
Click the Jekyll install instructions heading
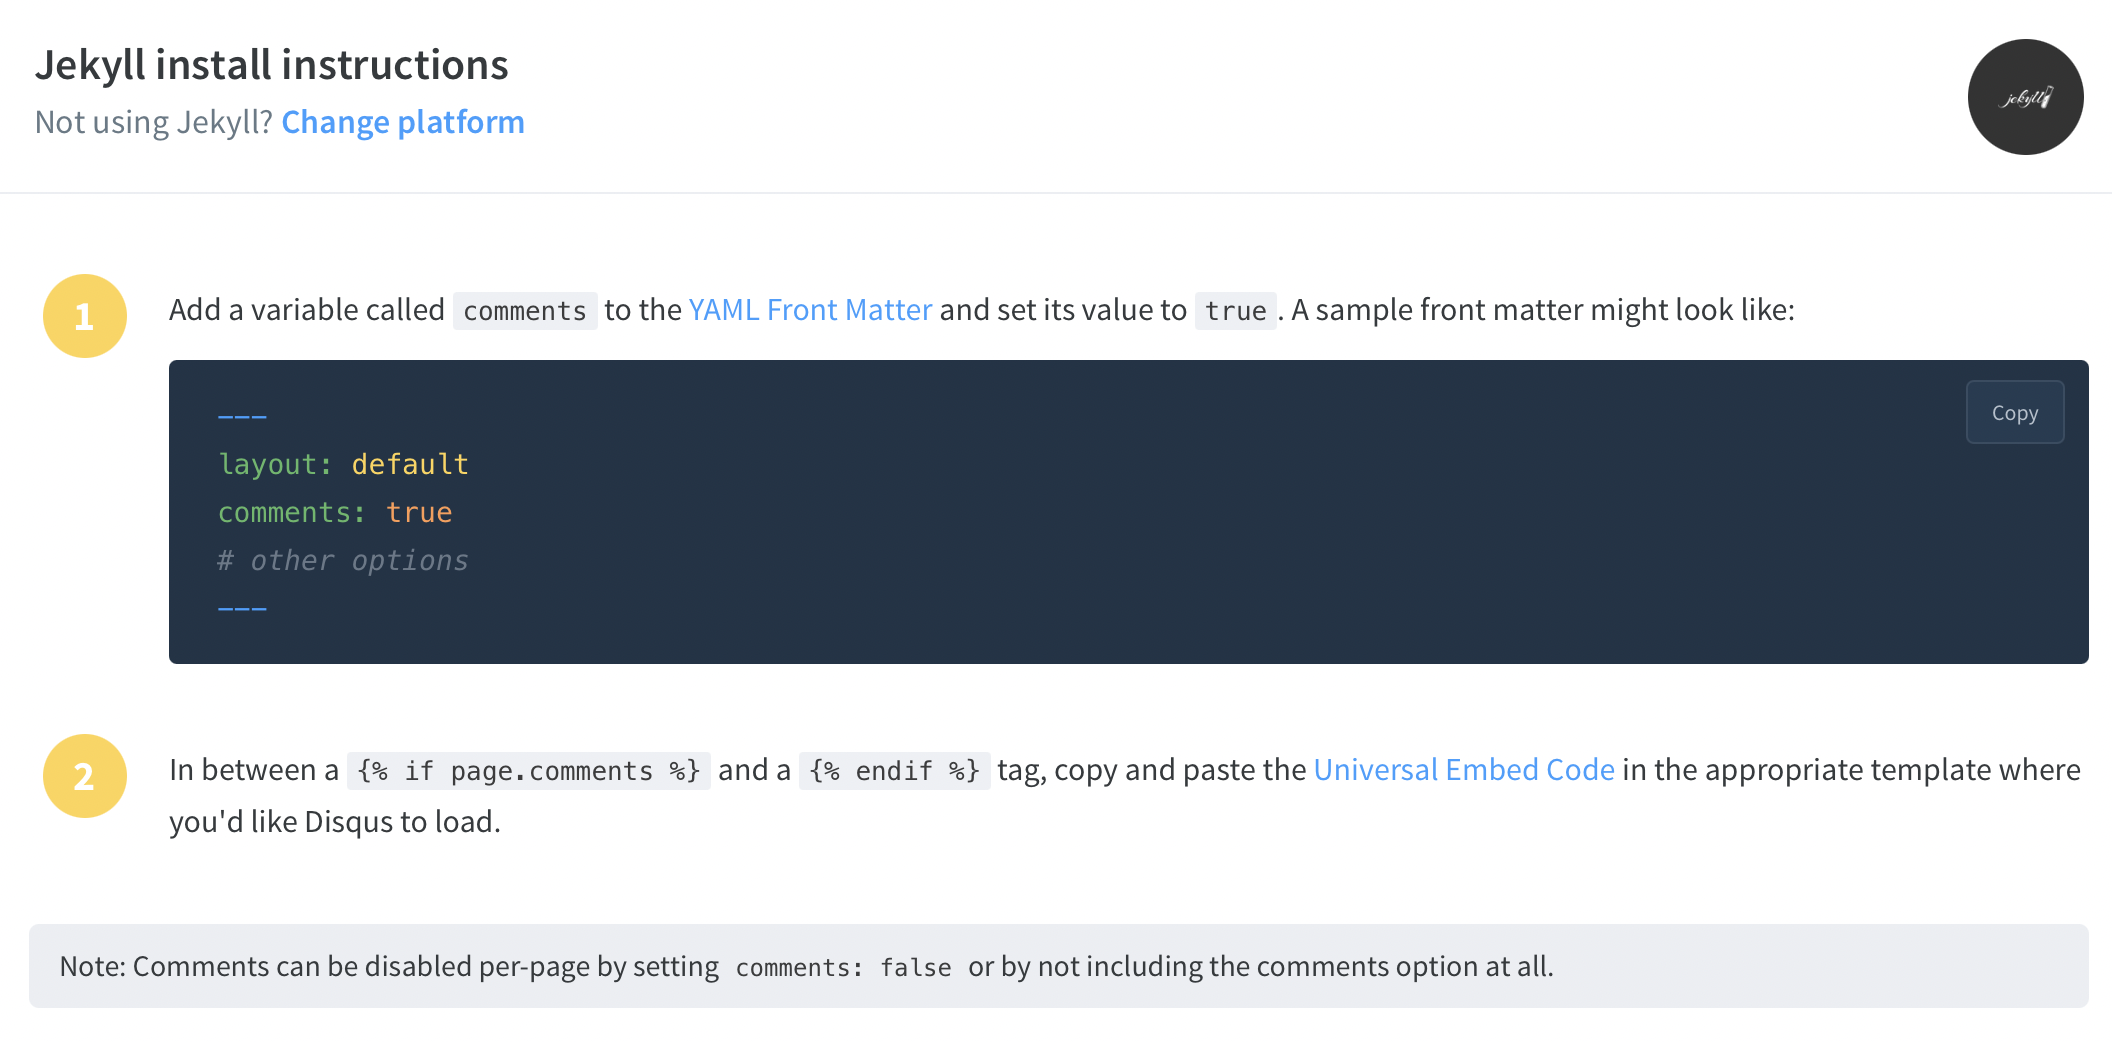[x=272, y=64]
